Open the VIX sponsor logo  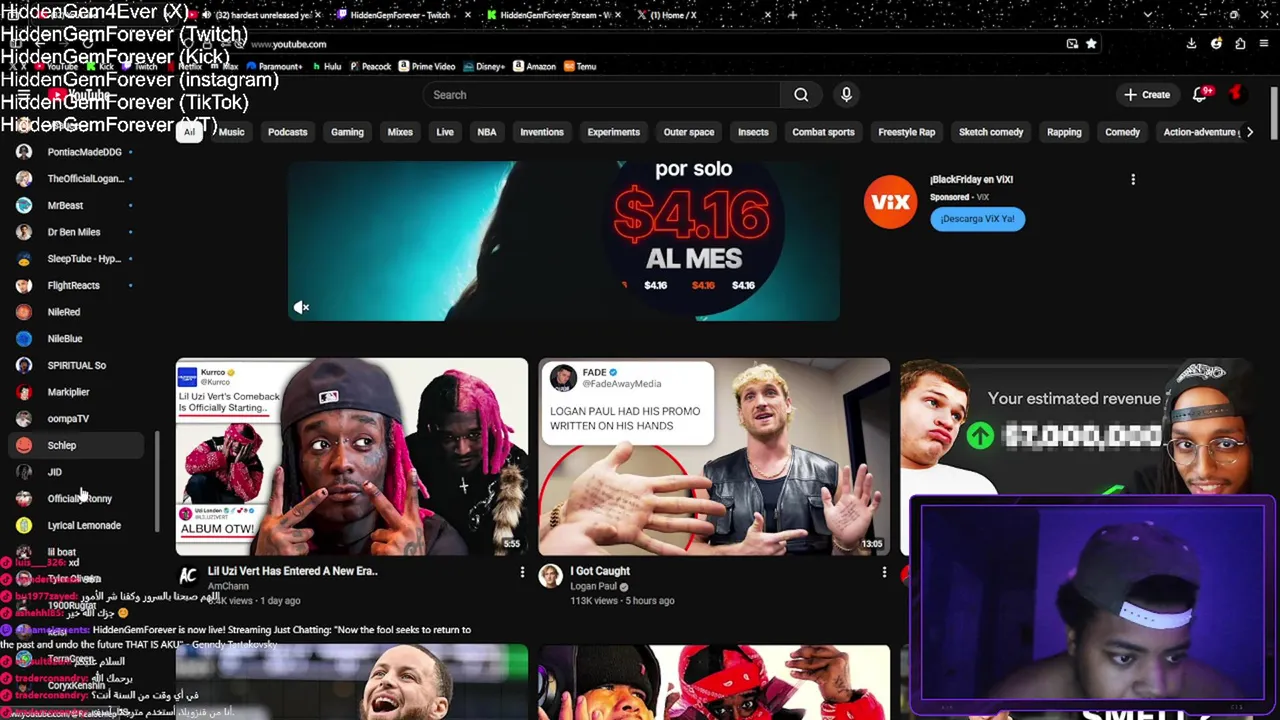pos(890,202)
